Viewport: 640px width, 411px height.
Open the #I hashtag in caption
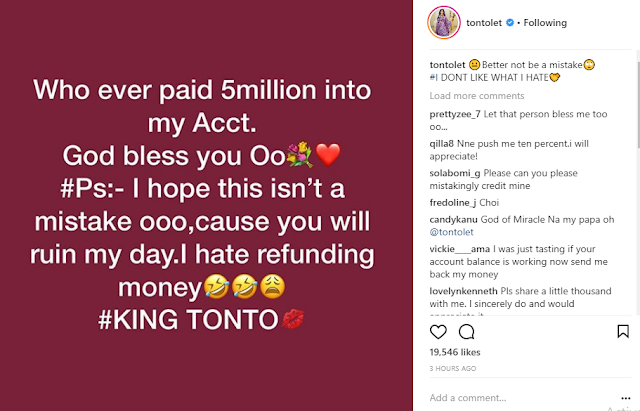[x=433, y=78]
